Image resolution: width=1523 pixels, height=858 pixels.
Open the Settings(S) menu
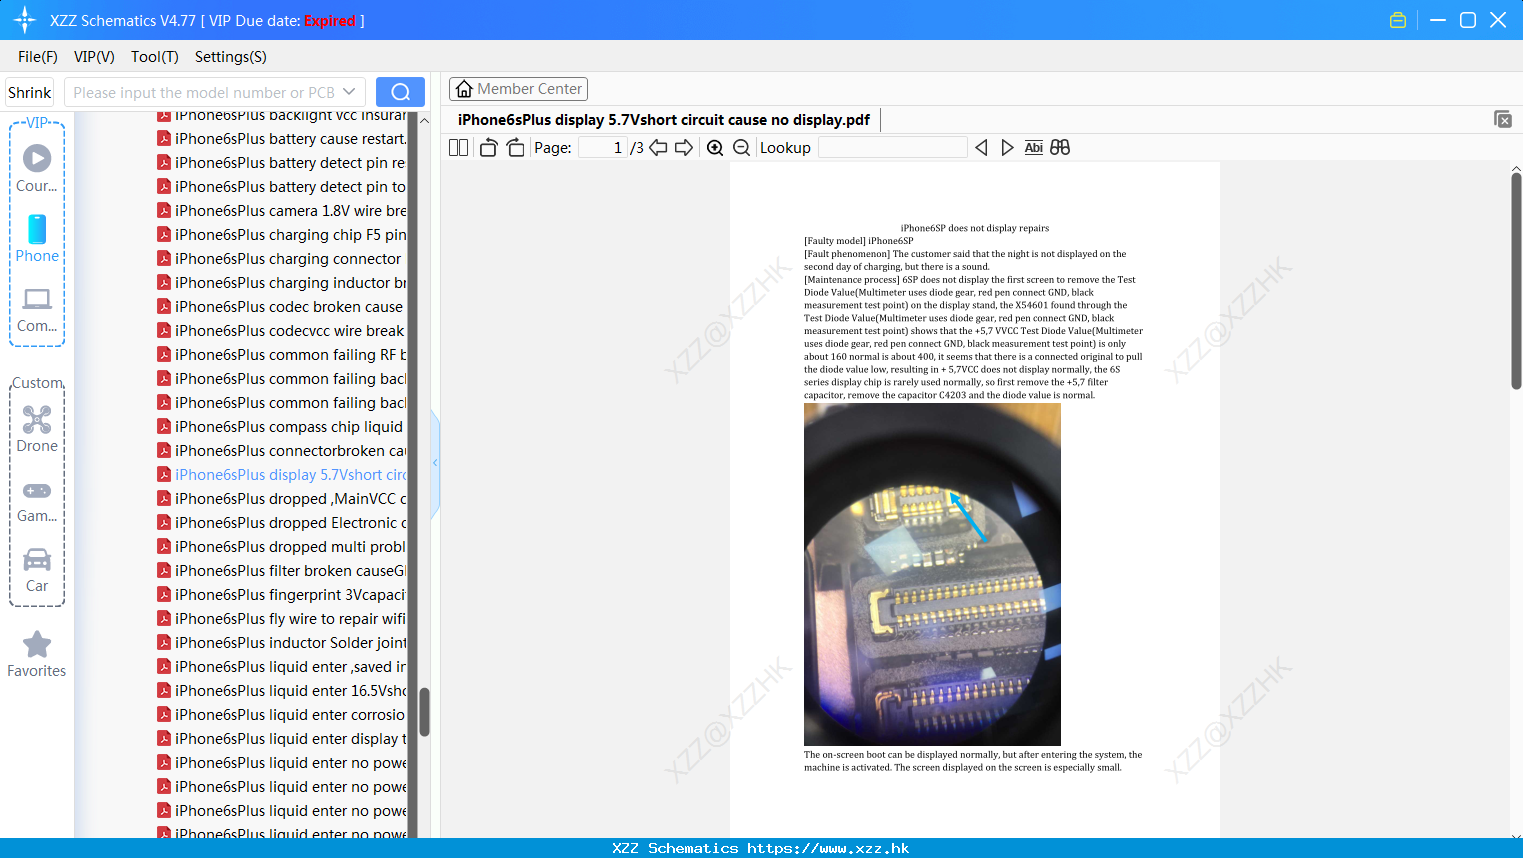pyautogui.click(x=231, y=57)
